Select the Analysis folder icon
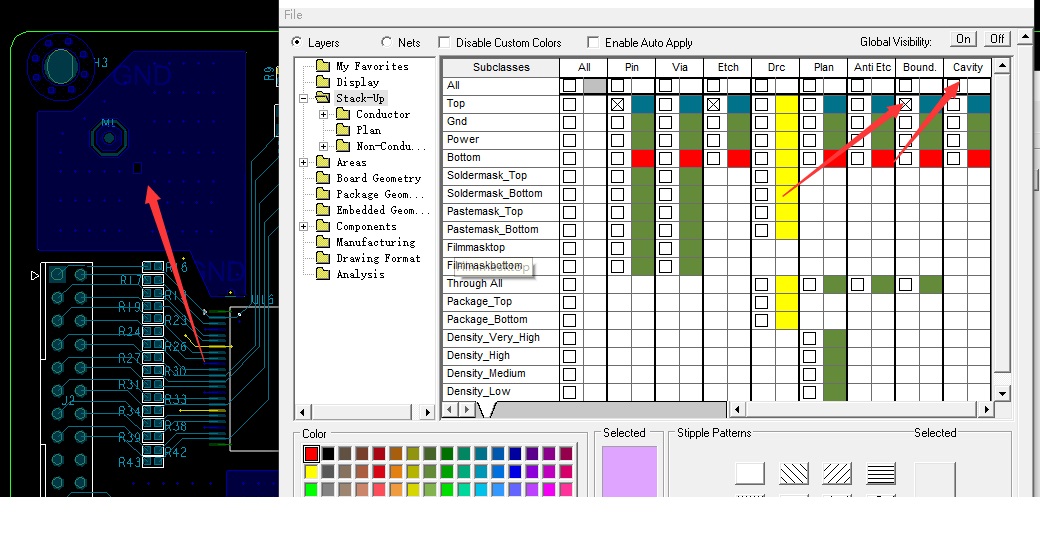Screen dimensions: 1040x540 [x=322, y=274]
